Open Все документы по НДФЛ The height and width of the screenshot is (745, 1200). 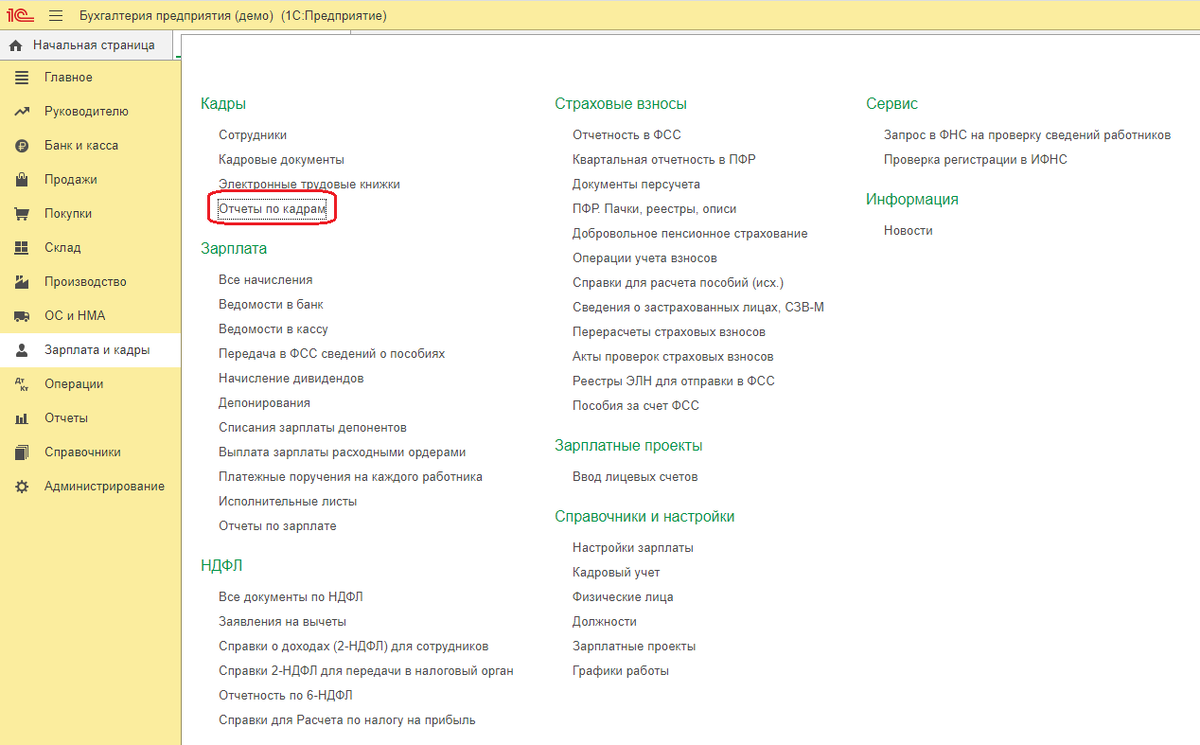click(290, 597)
